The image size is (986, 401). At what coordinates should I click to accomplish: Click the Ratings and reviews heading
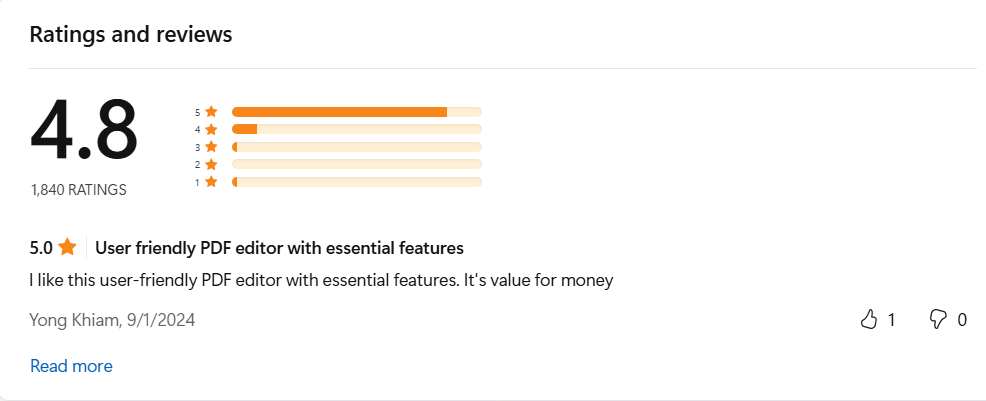pos(131,34)
